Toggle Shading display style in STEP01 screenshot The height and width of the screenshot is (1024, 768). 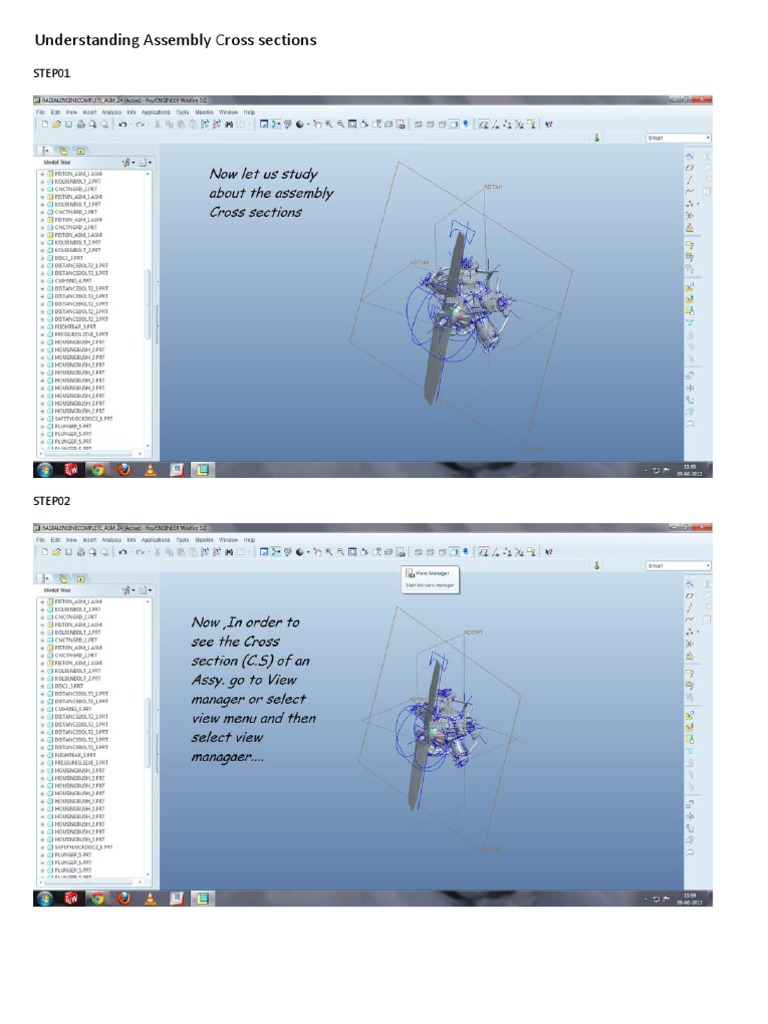coord(454,124)
